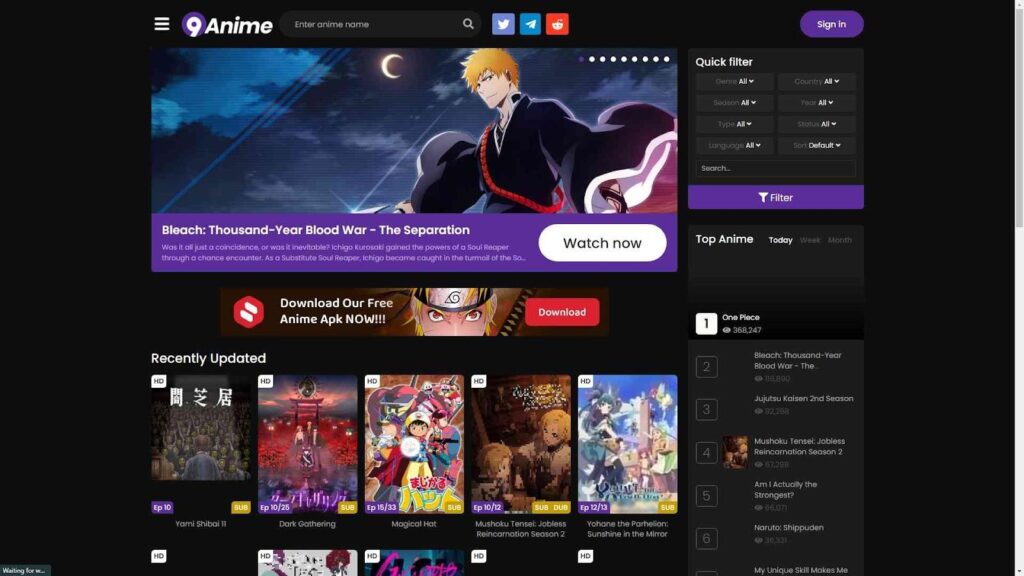Open the Telegram channel icon

pyautogui.click(x=530, y=23)
